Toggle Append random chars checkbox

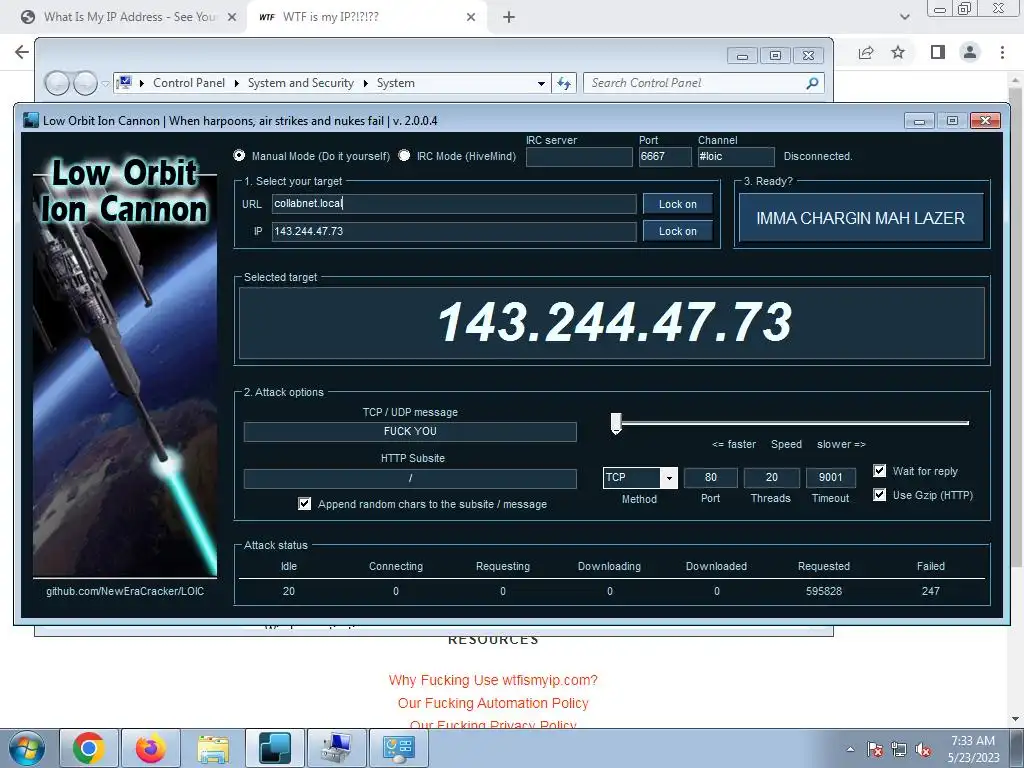305,504
